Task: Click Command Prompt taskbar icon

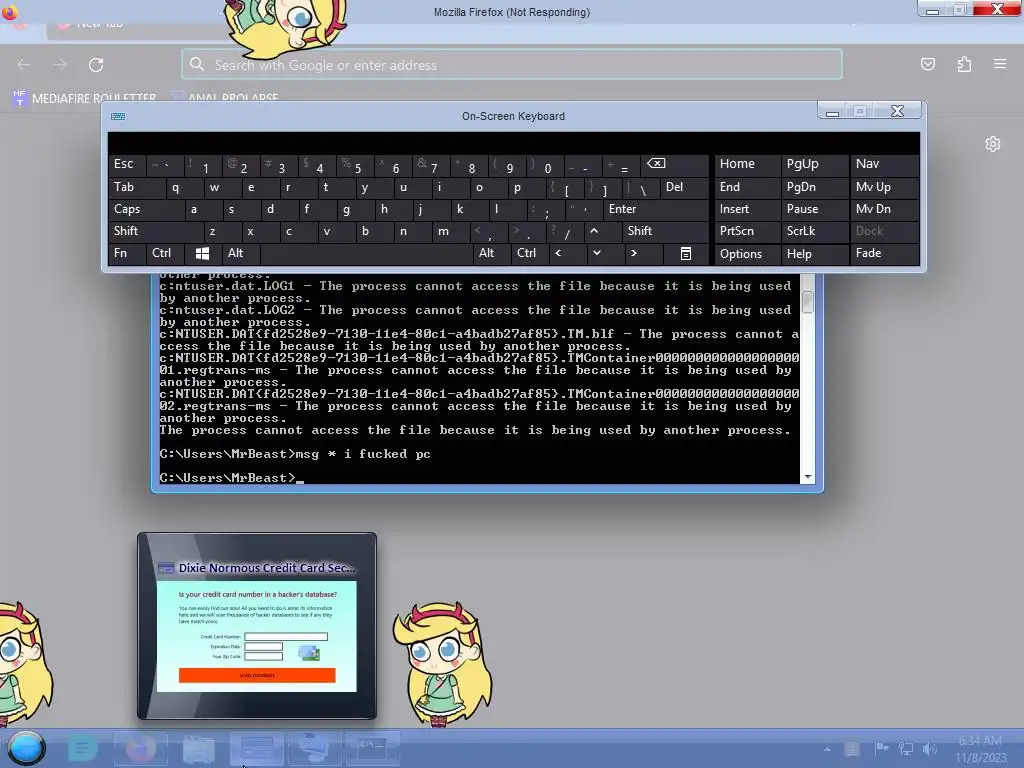Action: coord(372,748)
